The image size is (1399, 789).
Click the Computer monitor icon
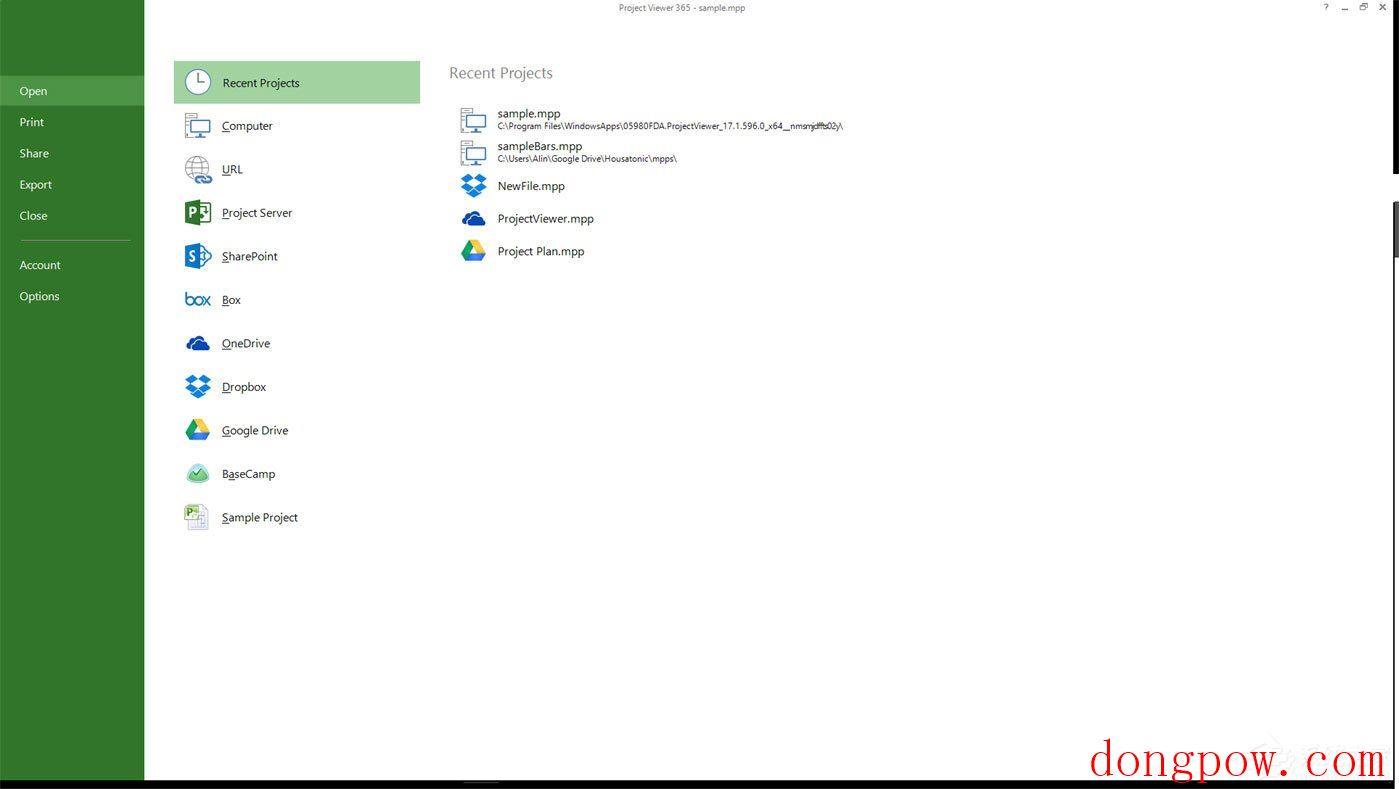coord(197,126)
